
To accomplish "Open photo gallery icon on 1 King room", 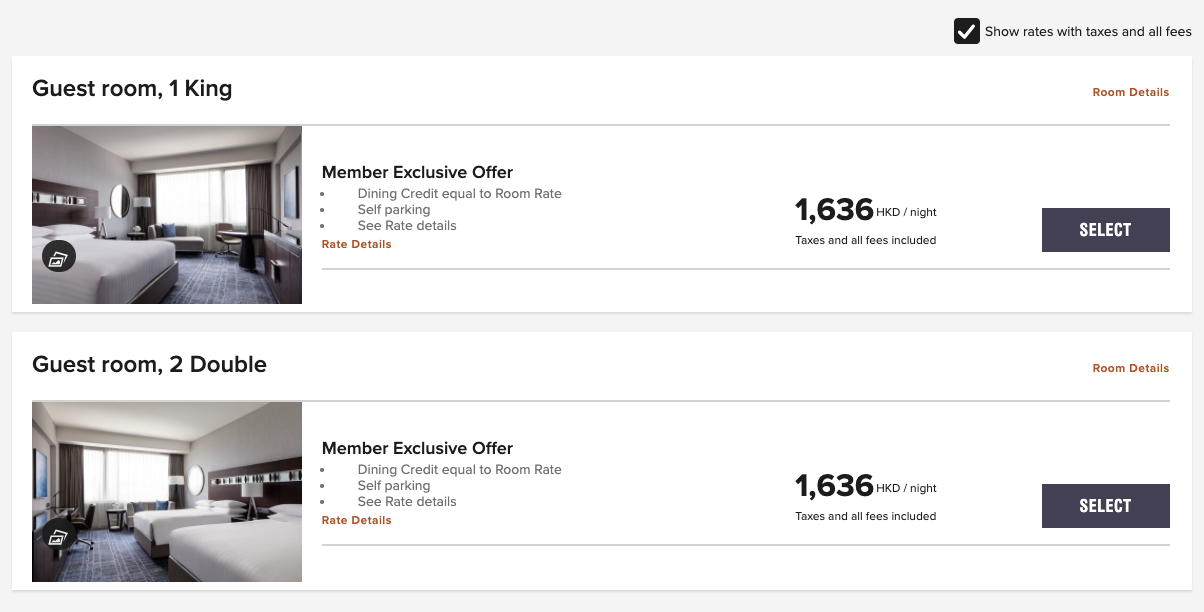I will click(58, 257).
